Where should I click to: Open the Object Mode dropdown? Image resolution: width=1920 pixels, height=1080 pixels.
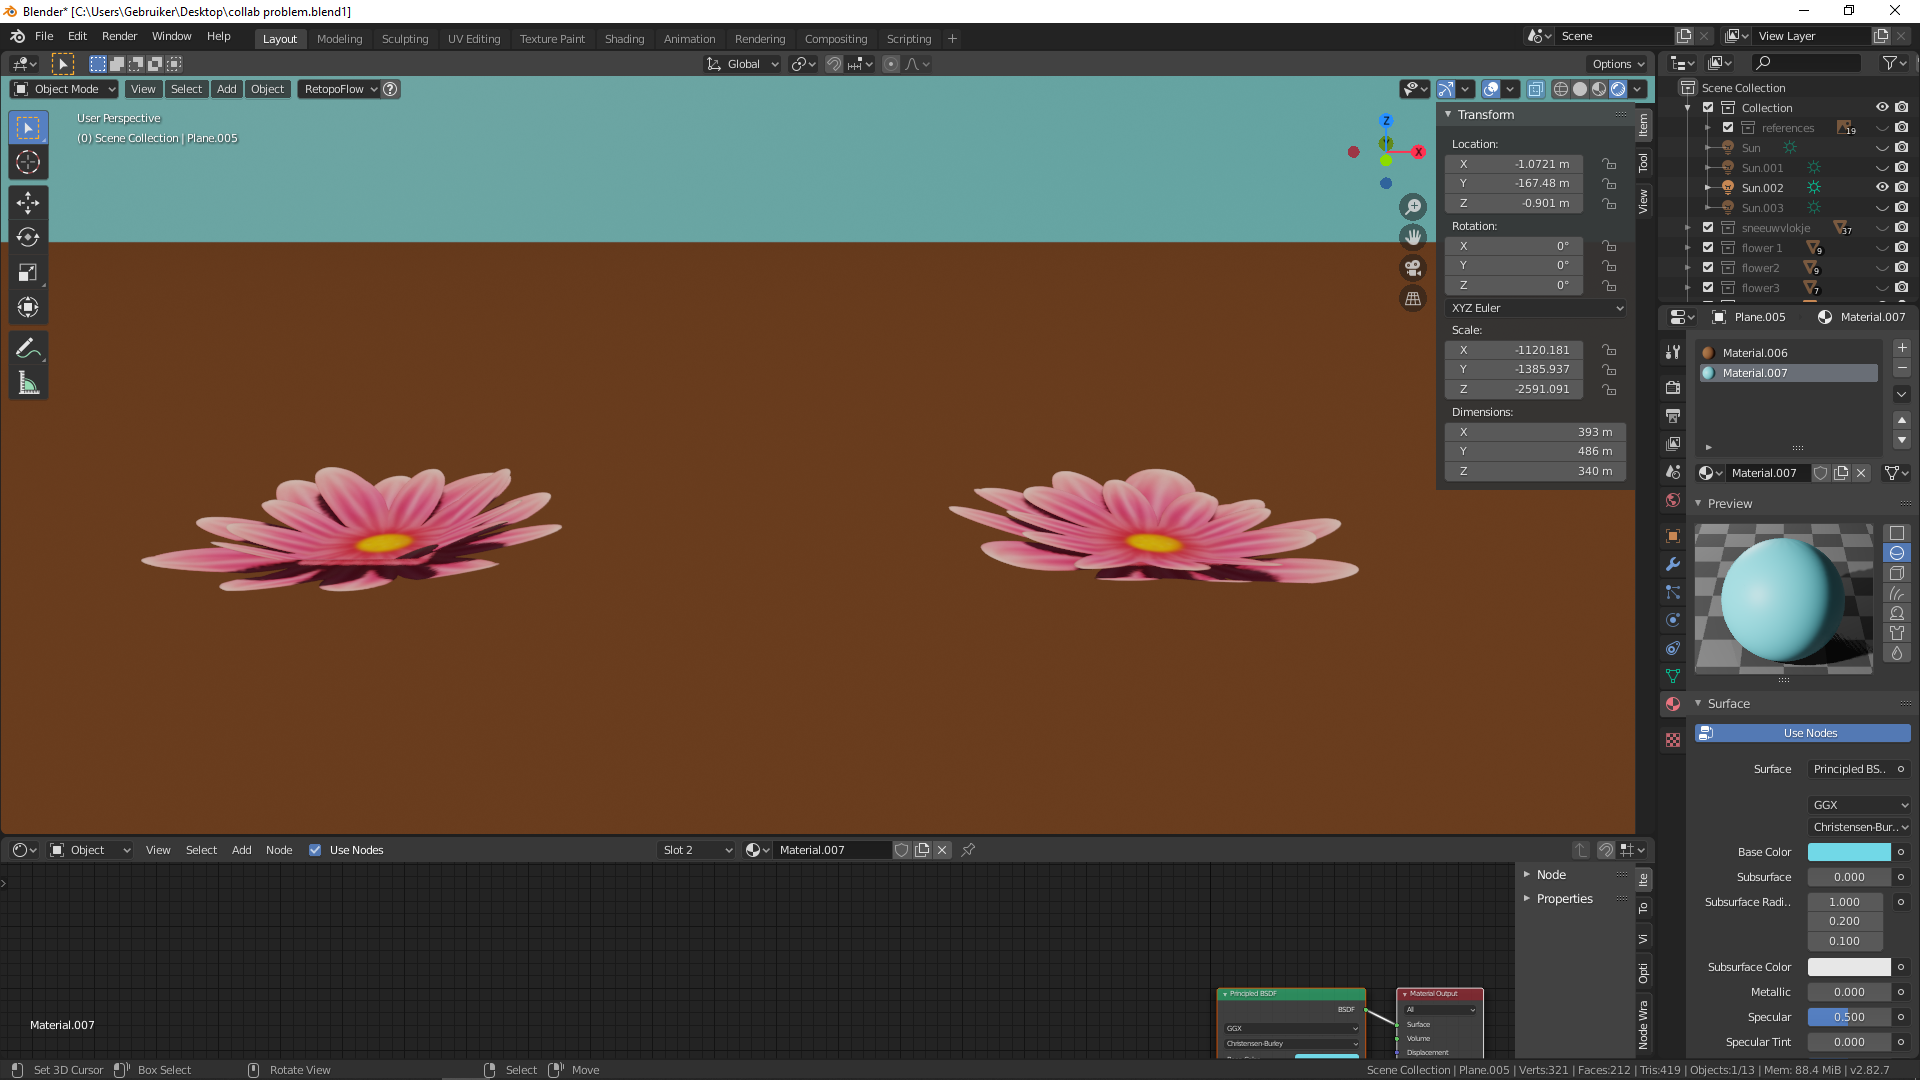tap(65, 89)
